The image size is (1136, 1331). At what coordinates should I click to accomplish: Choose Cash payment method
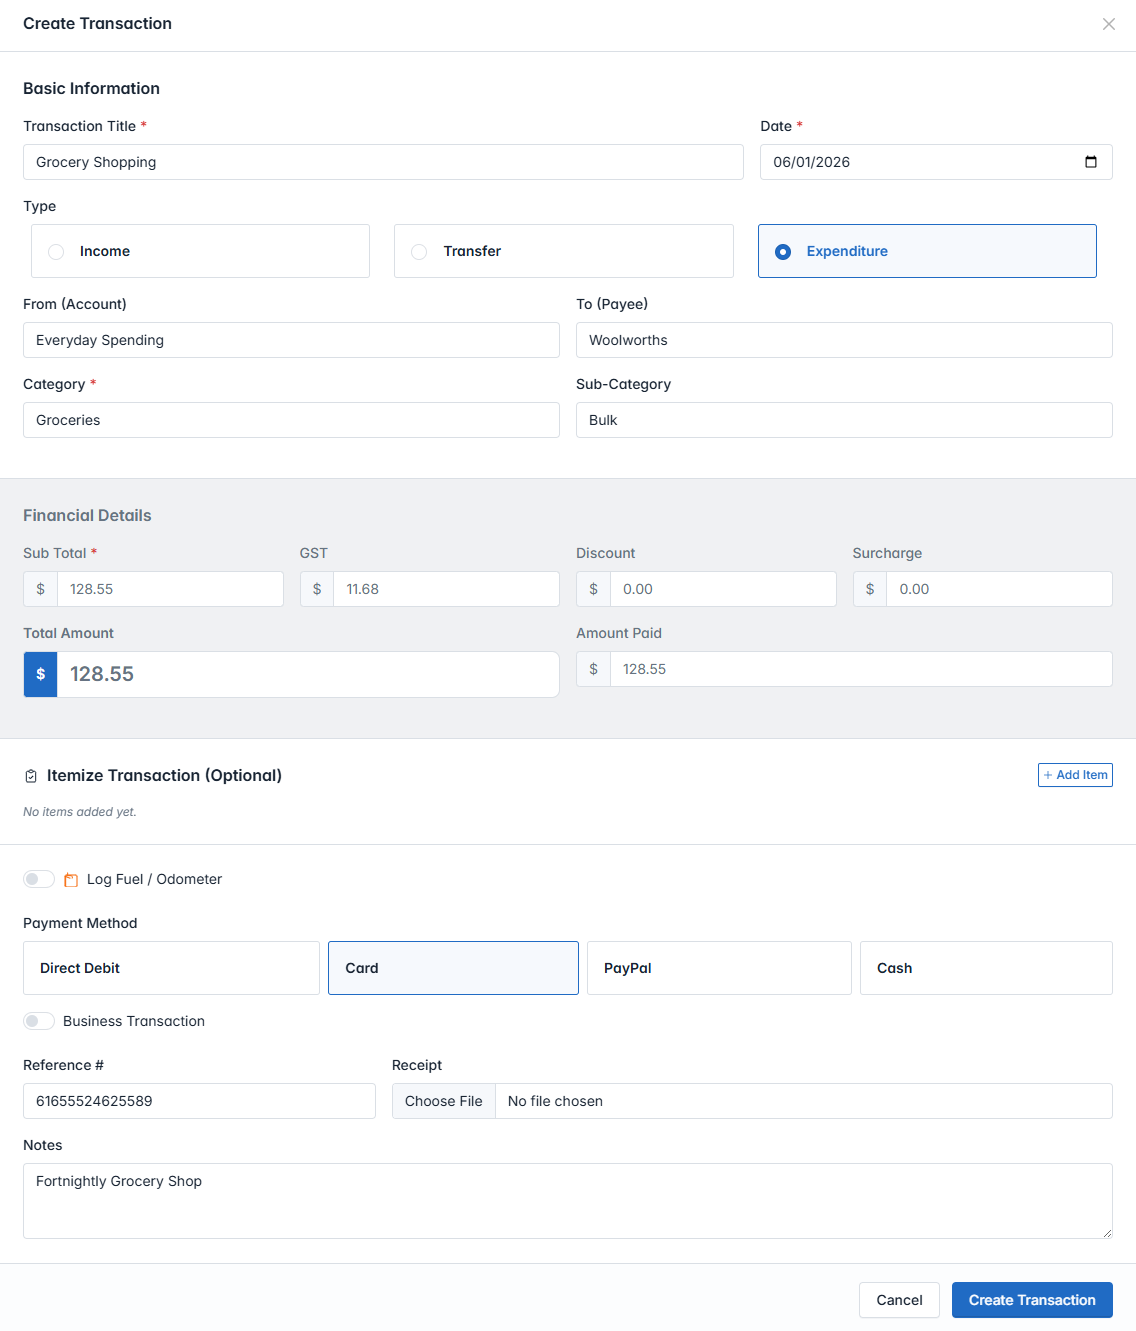pyautogui.click(x=986, y=968)
